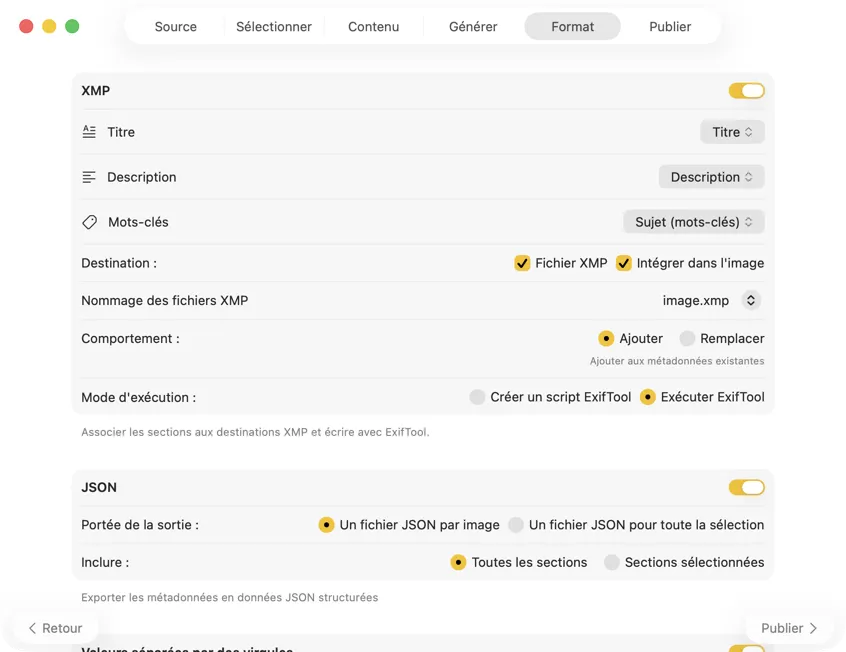
Task: Click the Mots-clés tag icon
Action: 89,222
